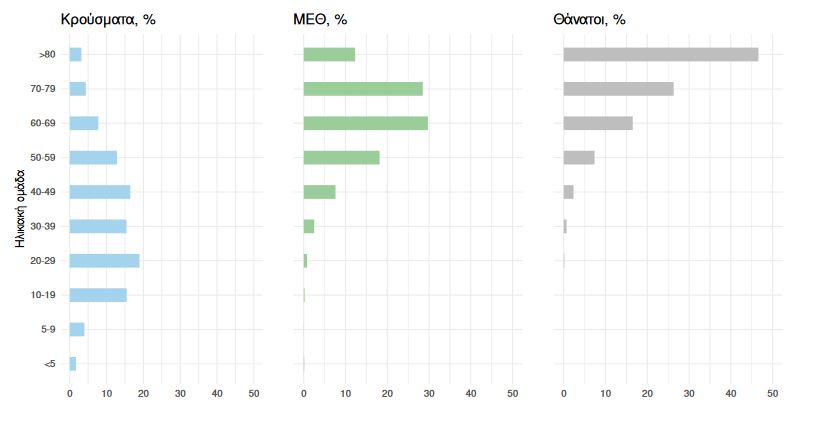Image resolution: width=837 pixels, height=421 pixels.
Task: Click the 50-59 bar in the ΜΕΘ chart
Action: point(341,157)
